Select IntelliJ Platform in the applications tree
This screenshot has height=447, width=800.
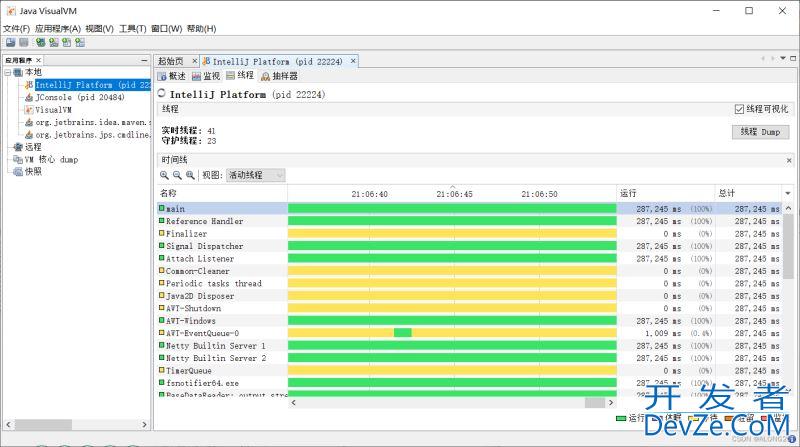pyautogui.click(x=93, y=85)
